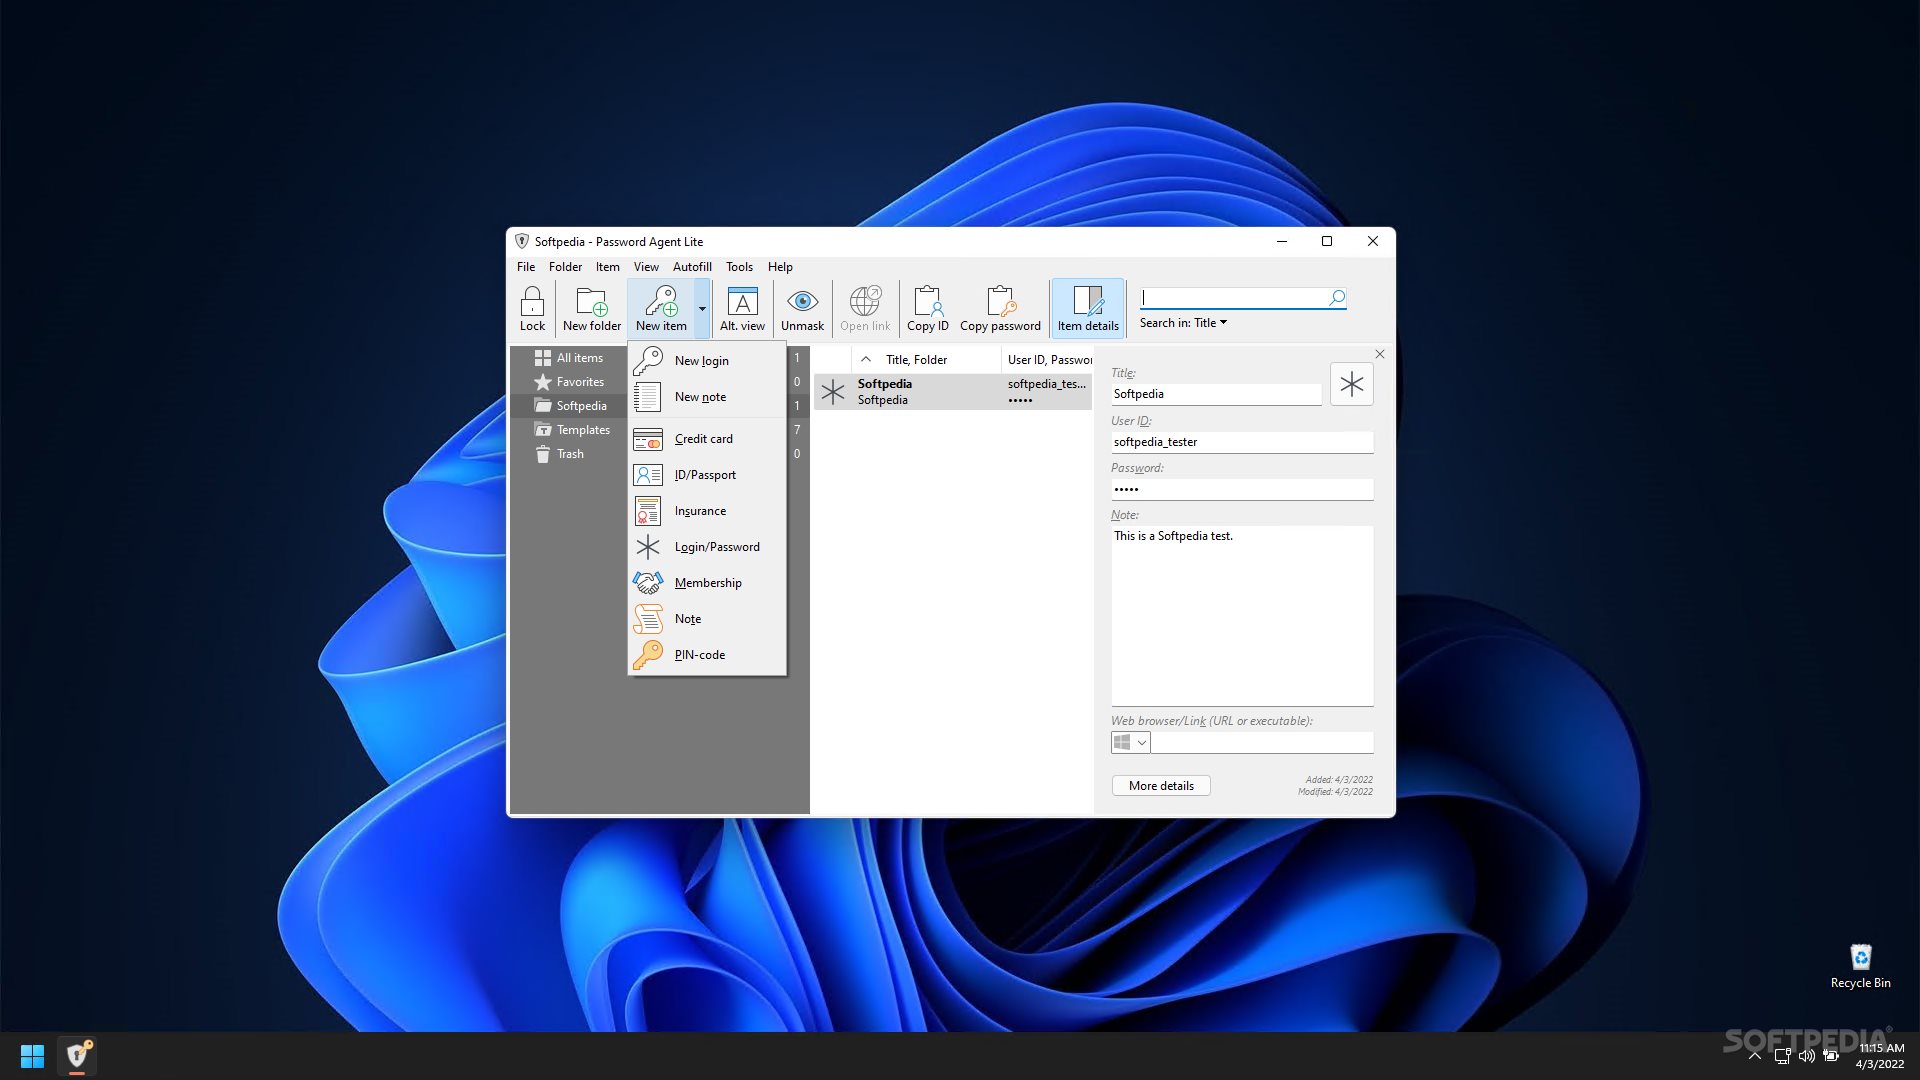Open the View menu
This screenshot has width=1920, height=1080.
tap(646, 267)
